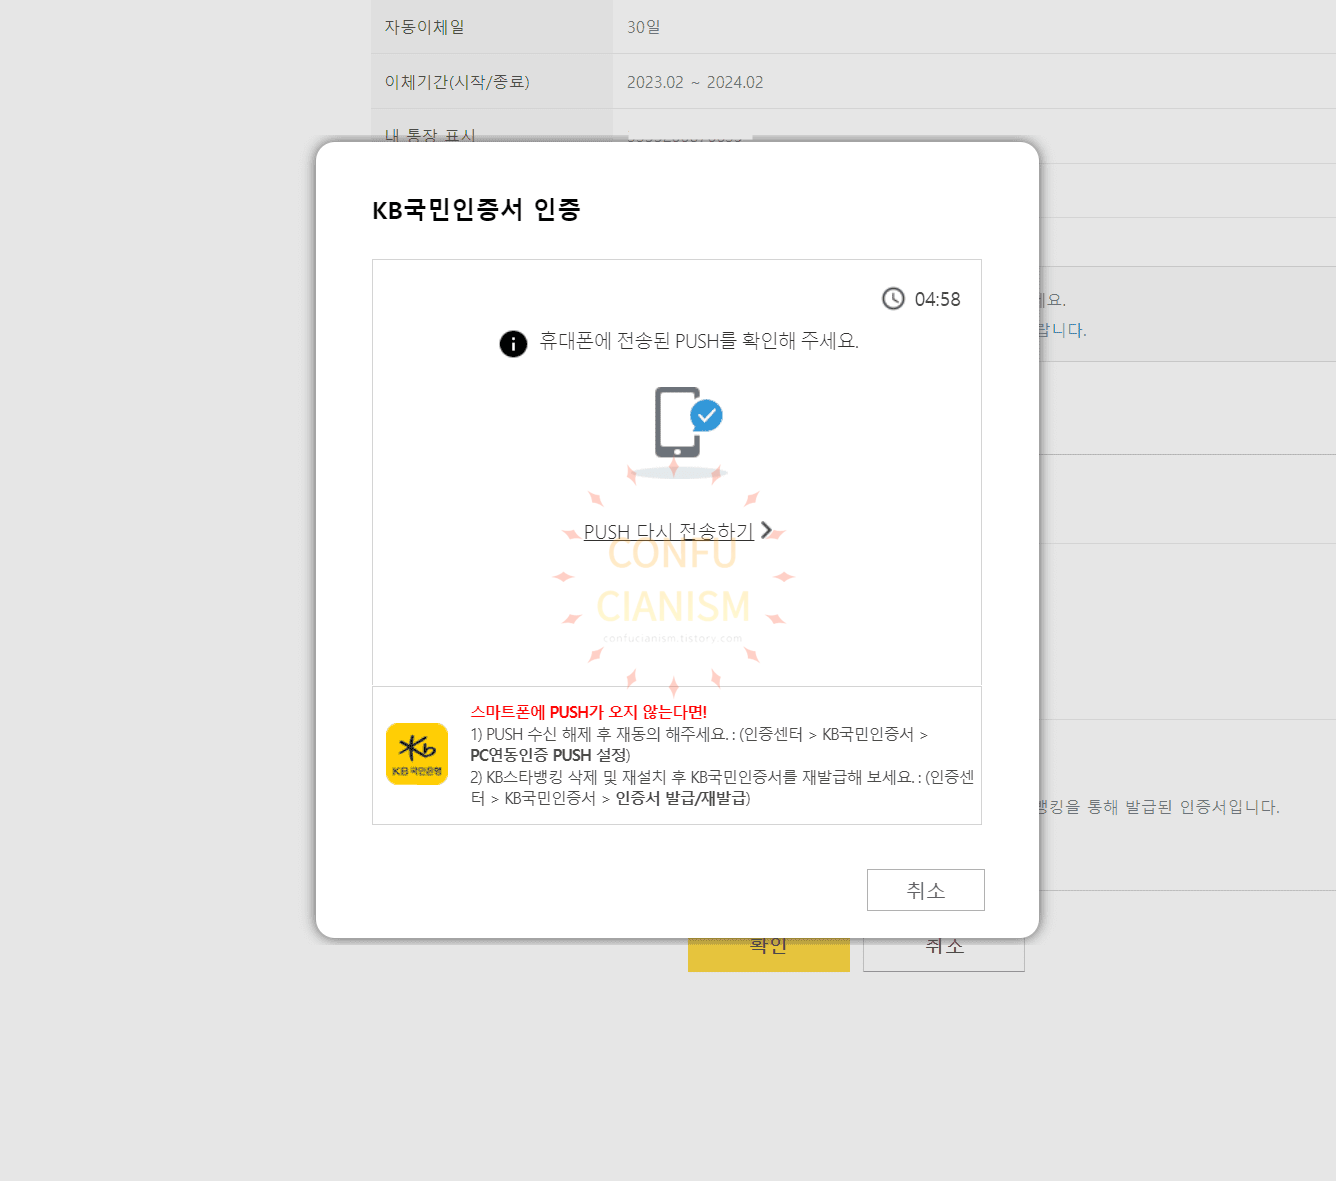Click the smartphone with checkmark icon
This screenshot has width=1336, height=1181.
pos(687,422)
